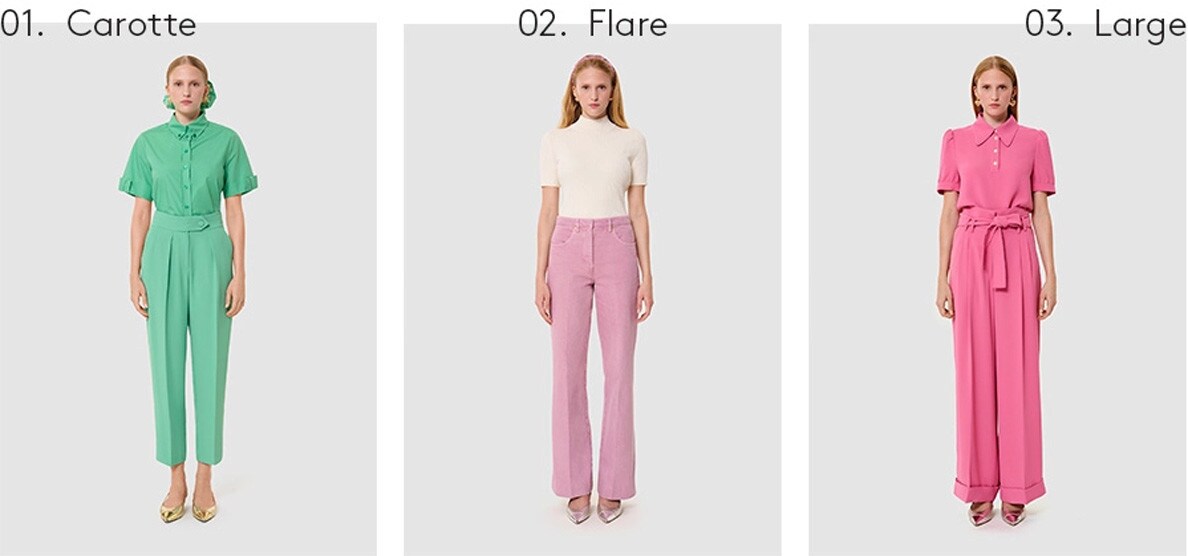
Task: Click the silver pointed heels under flare pants
Action: 594,511
